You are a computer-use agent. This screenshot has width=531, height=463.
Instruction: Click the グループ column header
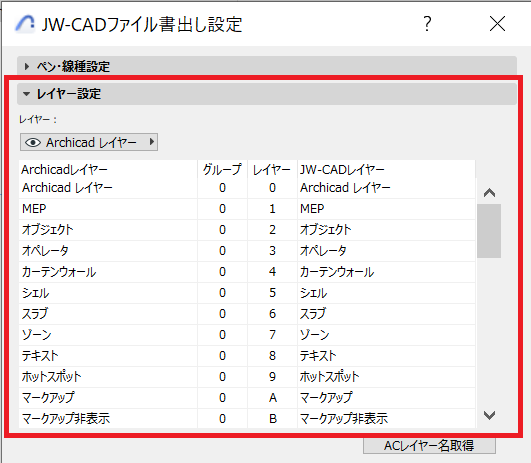point(222,169)
